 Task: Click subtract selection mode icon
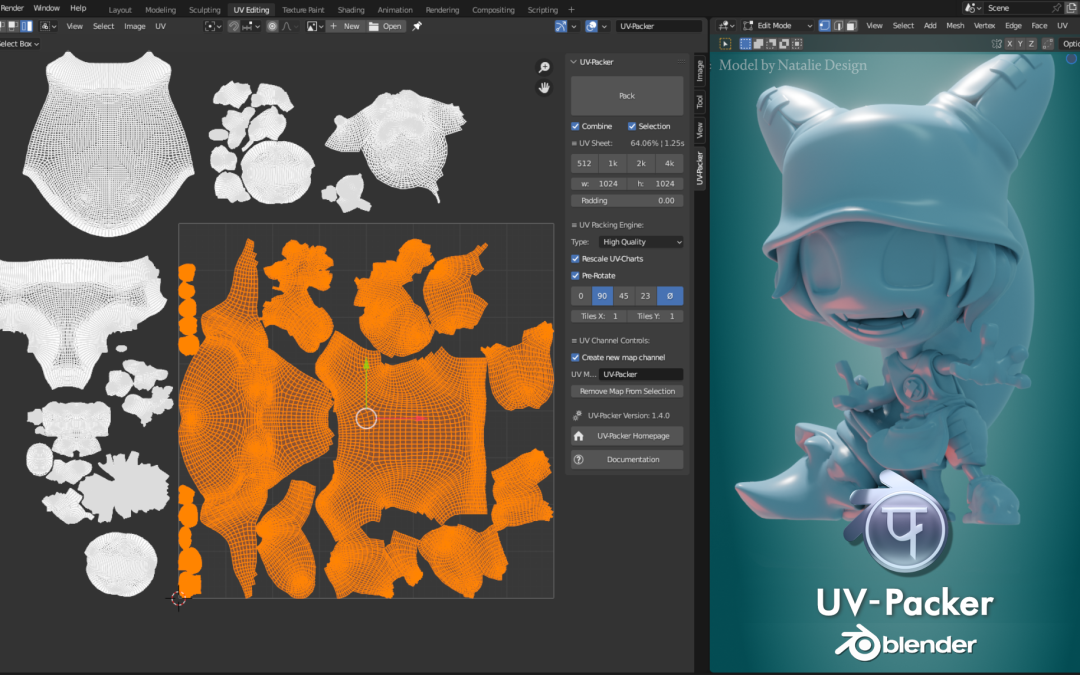pos(771,43)
